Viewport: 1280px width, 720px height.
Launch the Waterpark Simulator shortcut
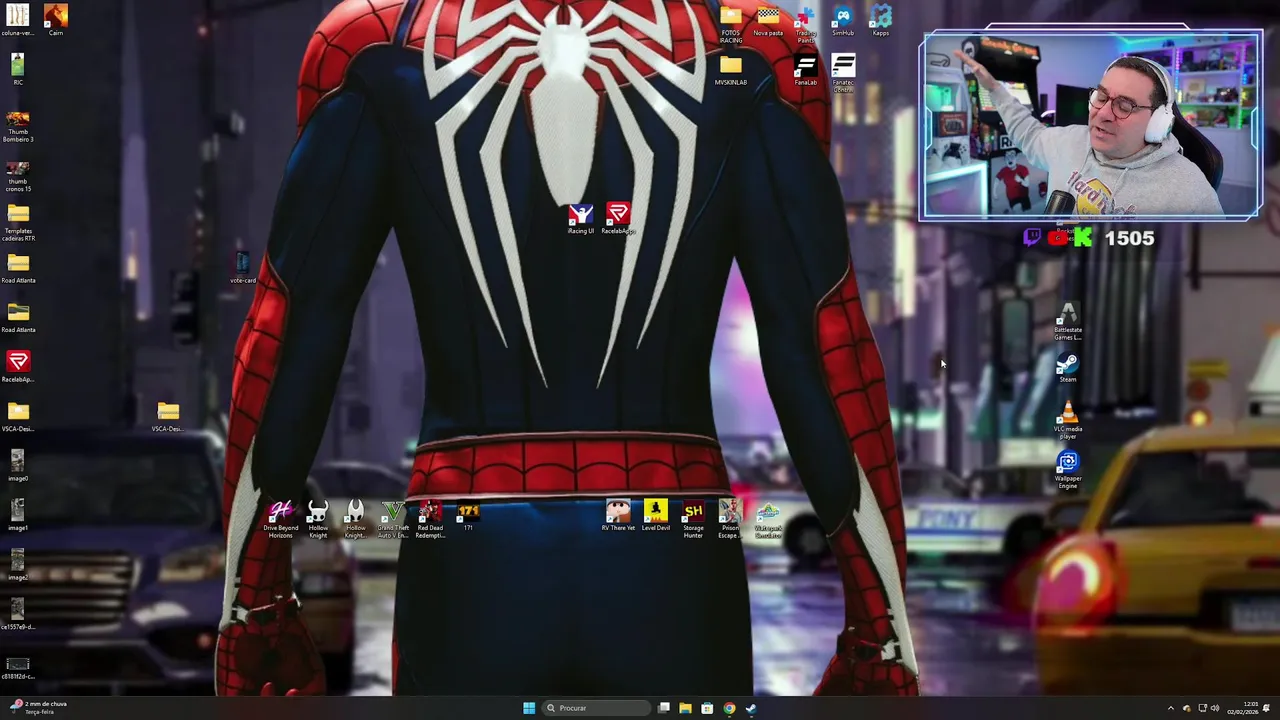768,520
